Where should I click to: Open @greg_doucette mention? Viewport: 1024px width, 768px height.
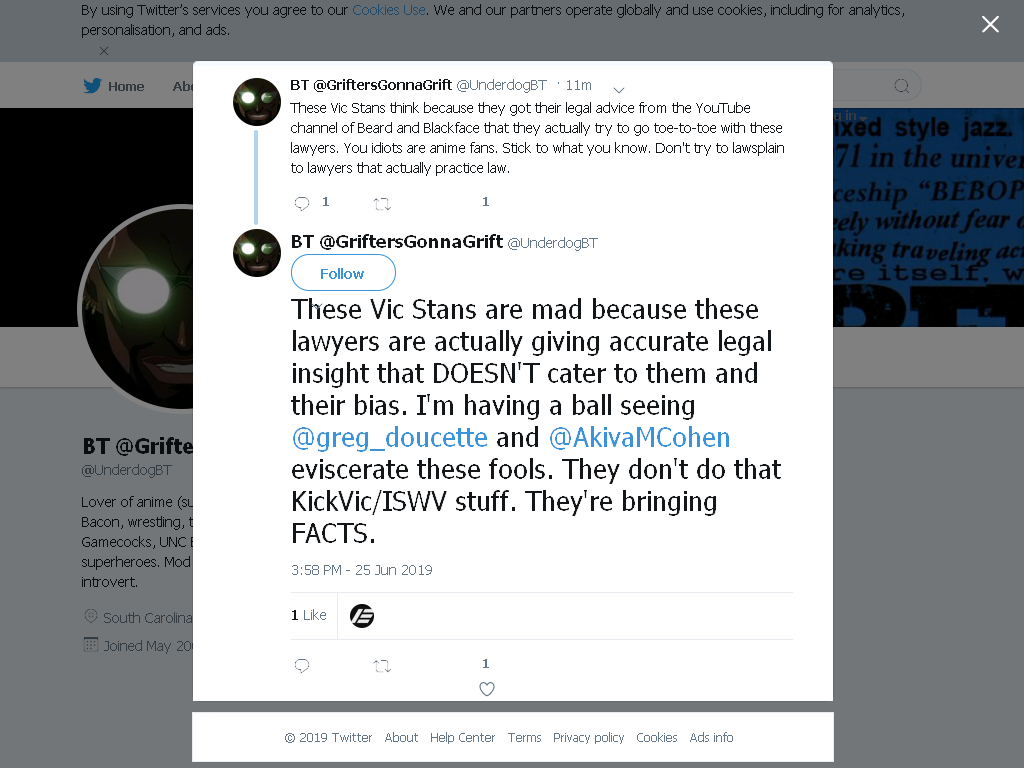(389, 438)
